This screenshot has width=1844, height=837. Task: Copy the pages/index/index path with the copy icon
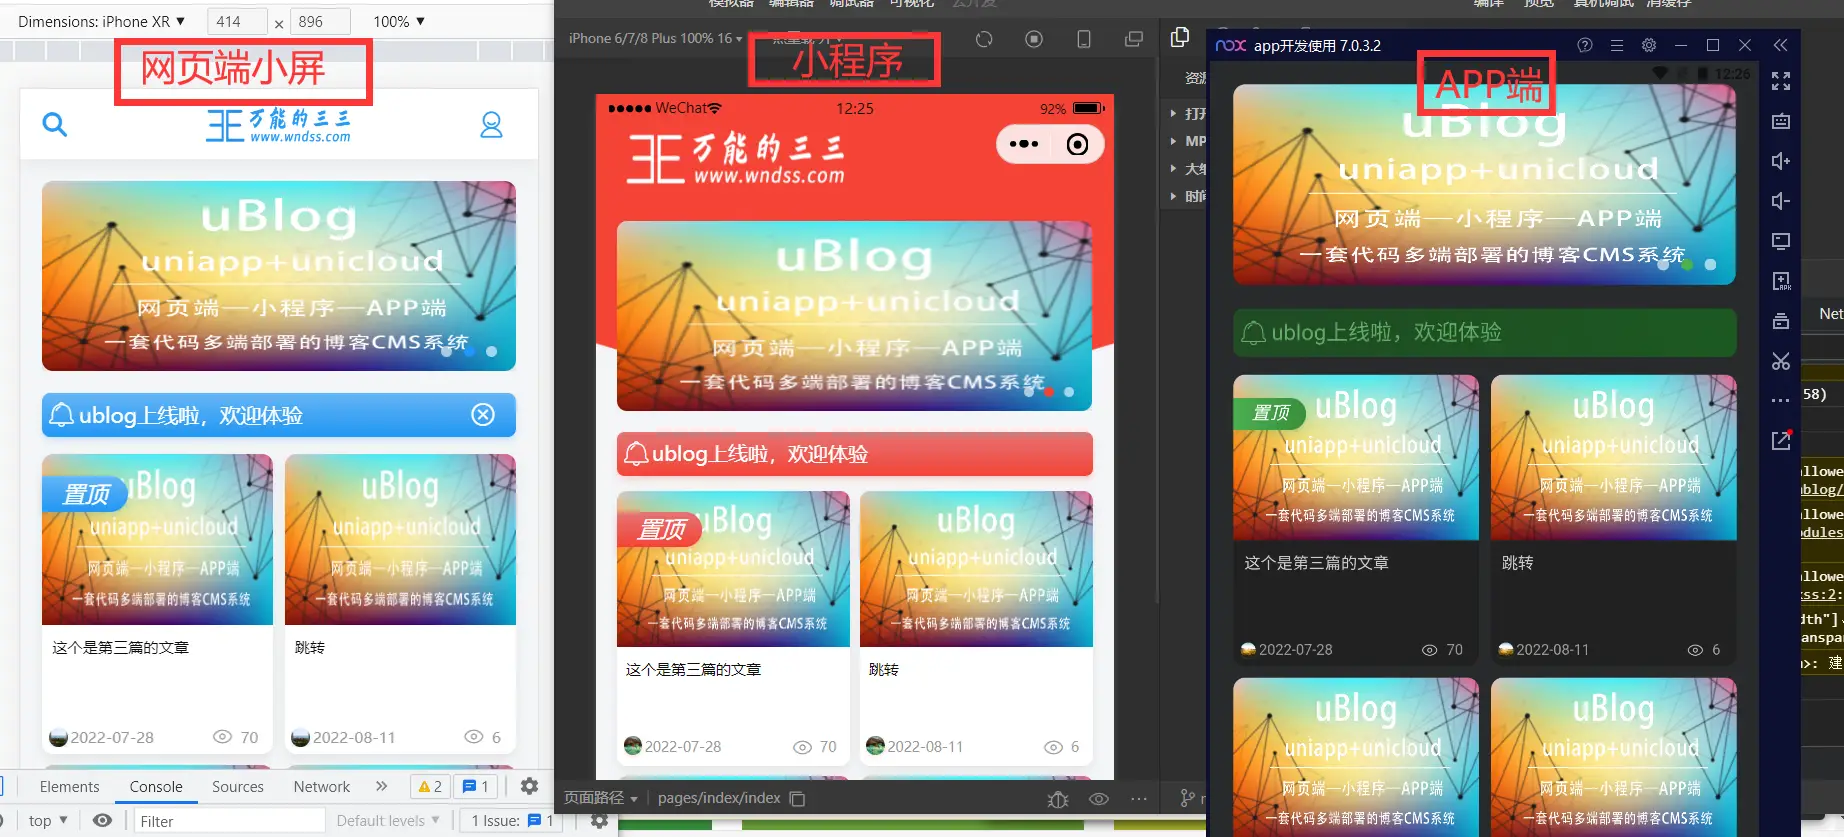(797, 798)
